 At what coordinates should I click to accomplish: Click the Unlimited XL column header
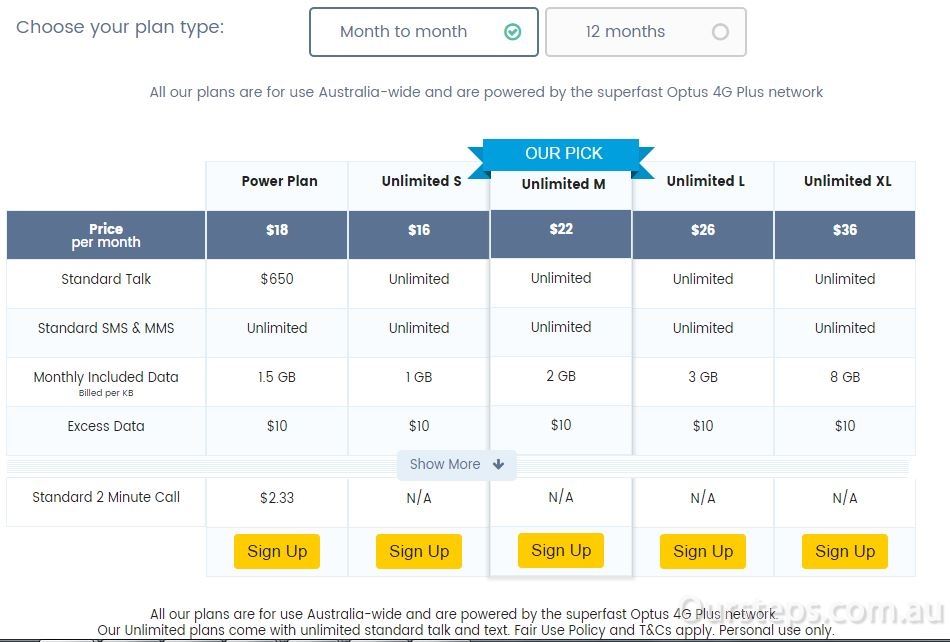848,181
